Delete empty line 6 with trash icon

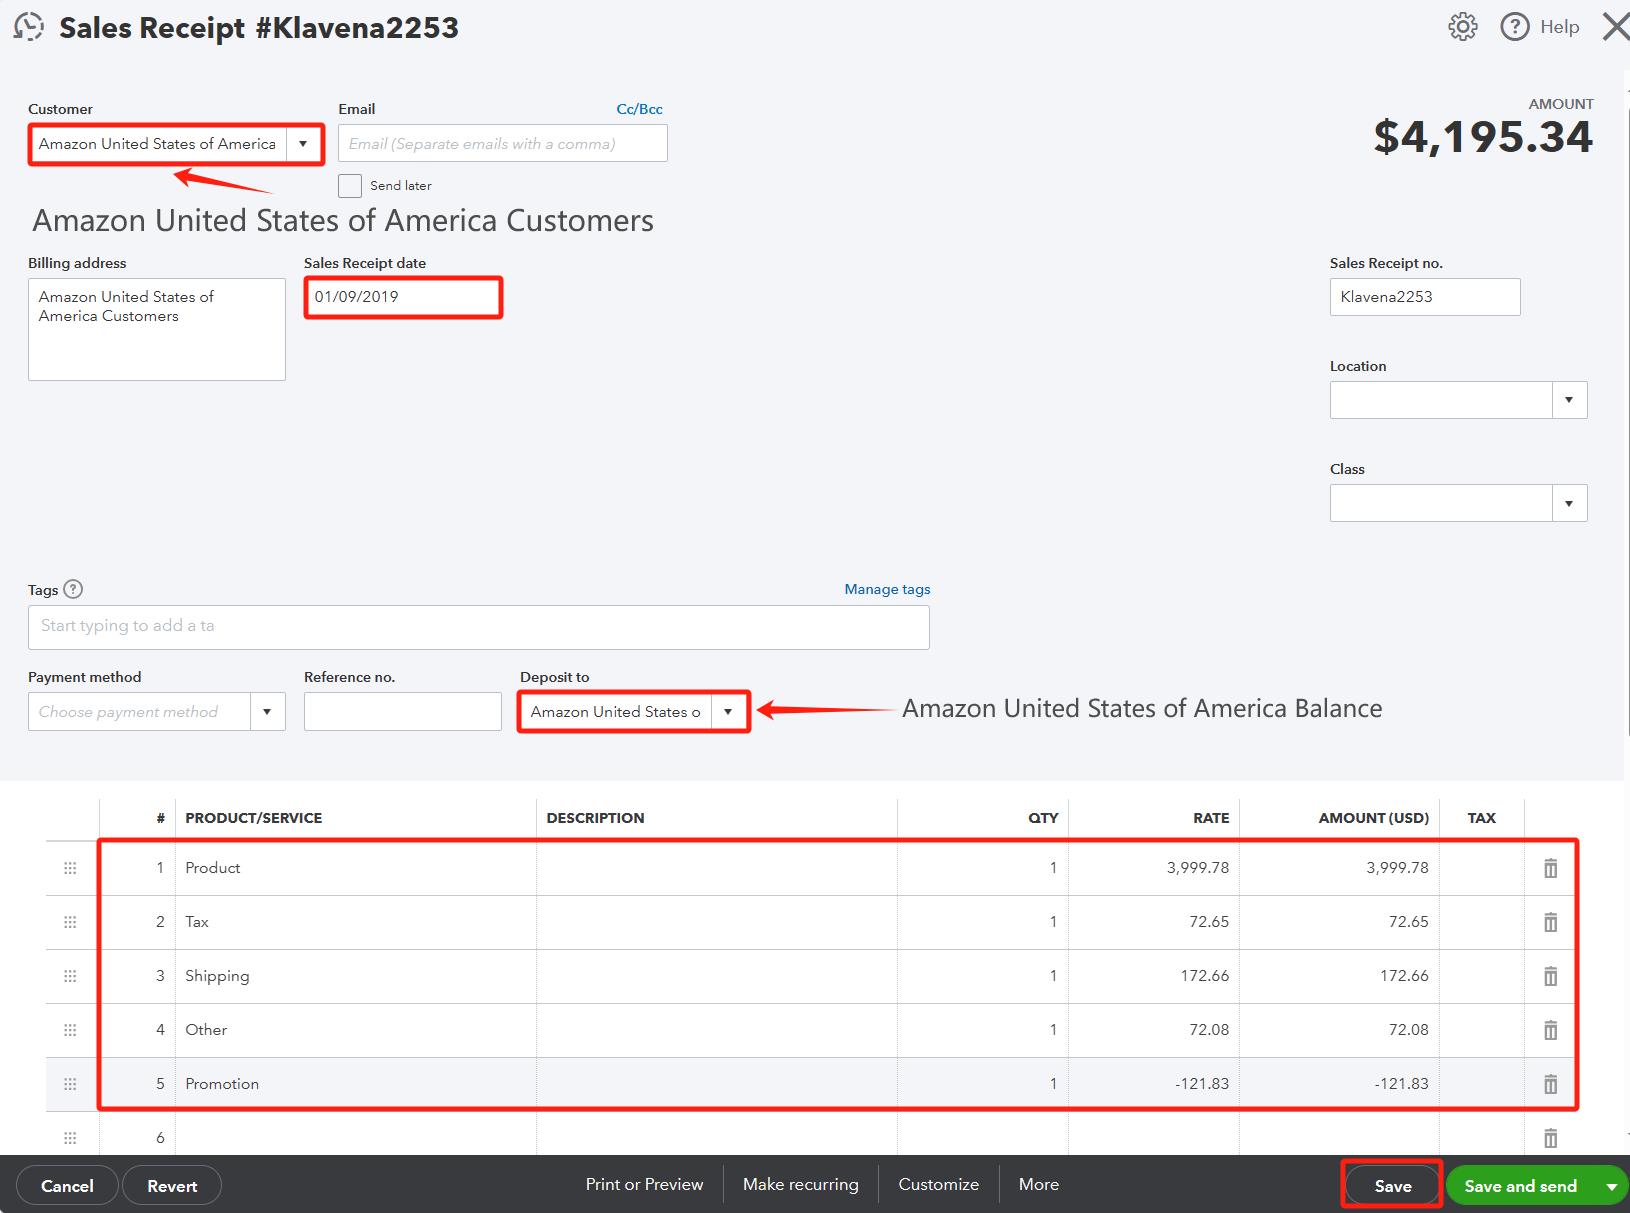[x=1550, y=1138]
